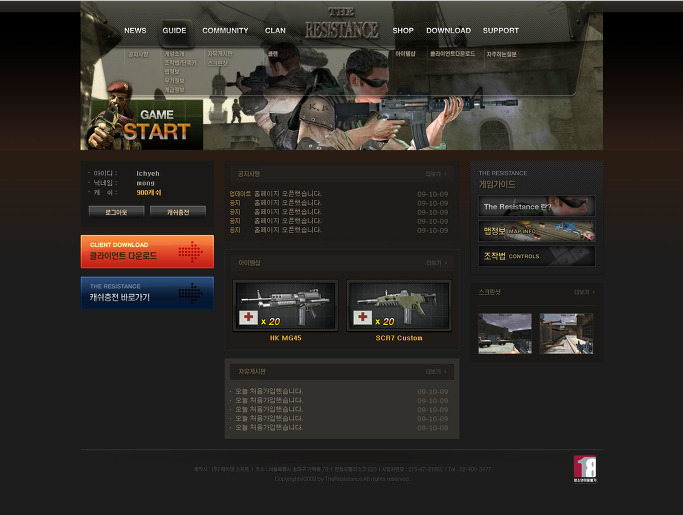The image size is (683, 515).
Task: Open the GUIDE menu
Action: click(x=174, y=30)
